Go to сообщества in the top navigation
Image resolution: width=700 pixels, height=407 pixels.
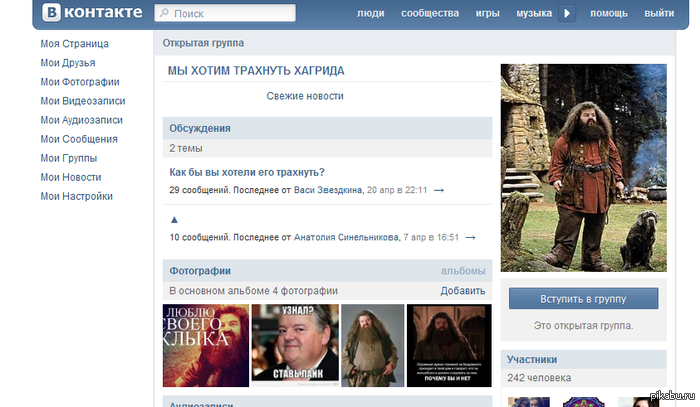coord(430,14)
